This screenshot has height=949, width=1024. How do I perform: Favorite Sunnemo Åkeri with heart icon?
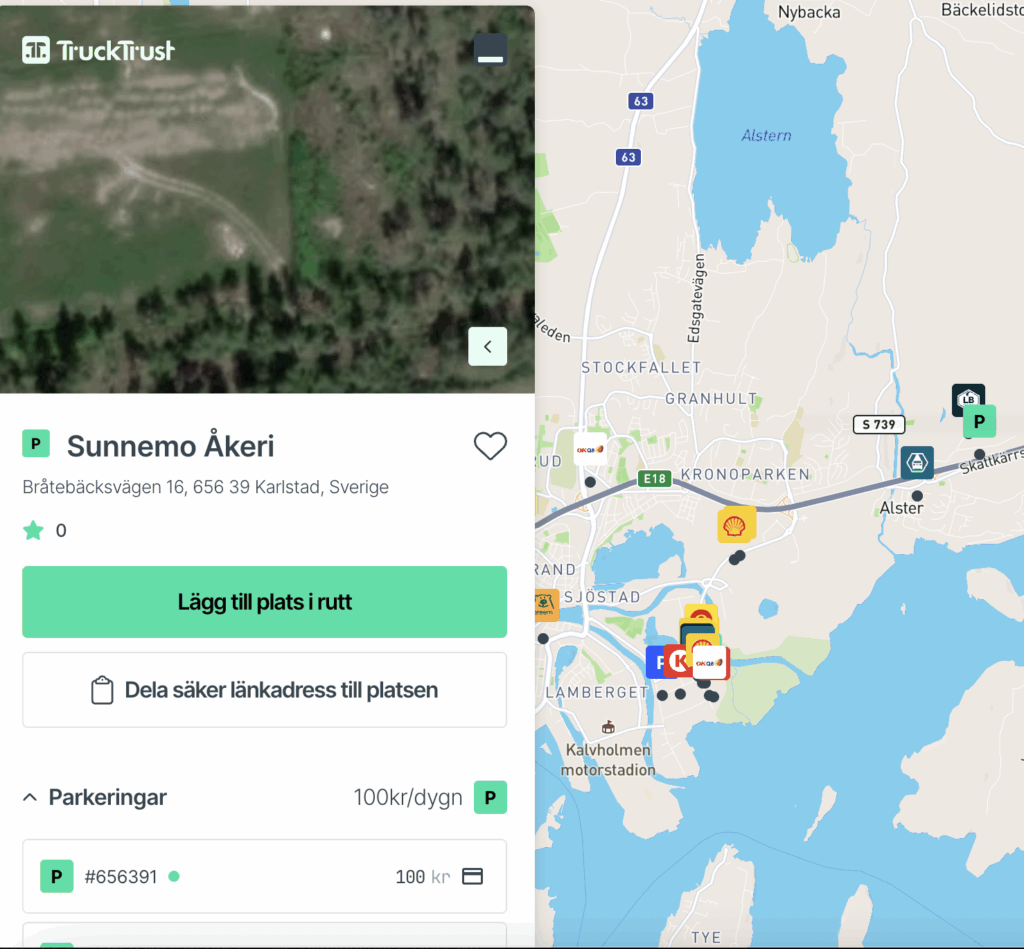[490, 446]
